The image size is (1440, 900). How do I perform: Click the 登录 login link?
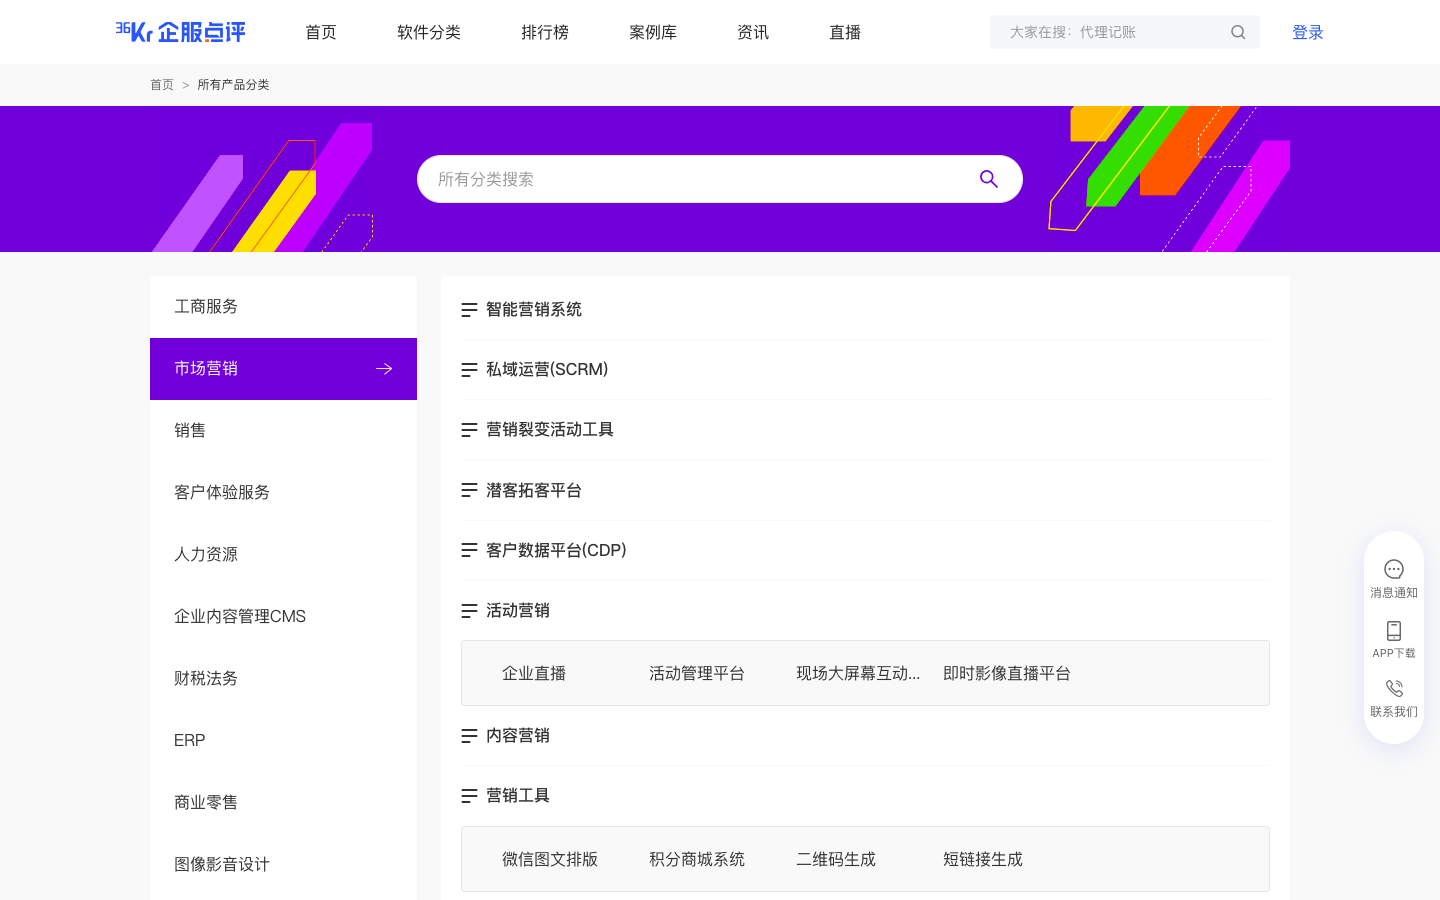click(1307, 32)
